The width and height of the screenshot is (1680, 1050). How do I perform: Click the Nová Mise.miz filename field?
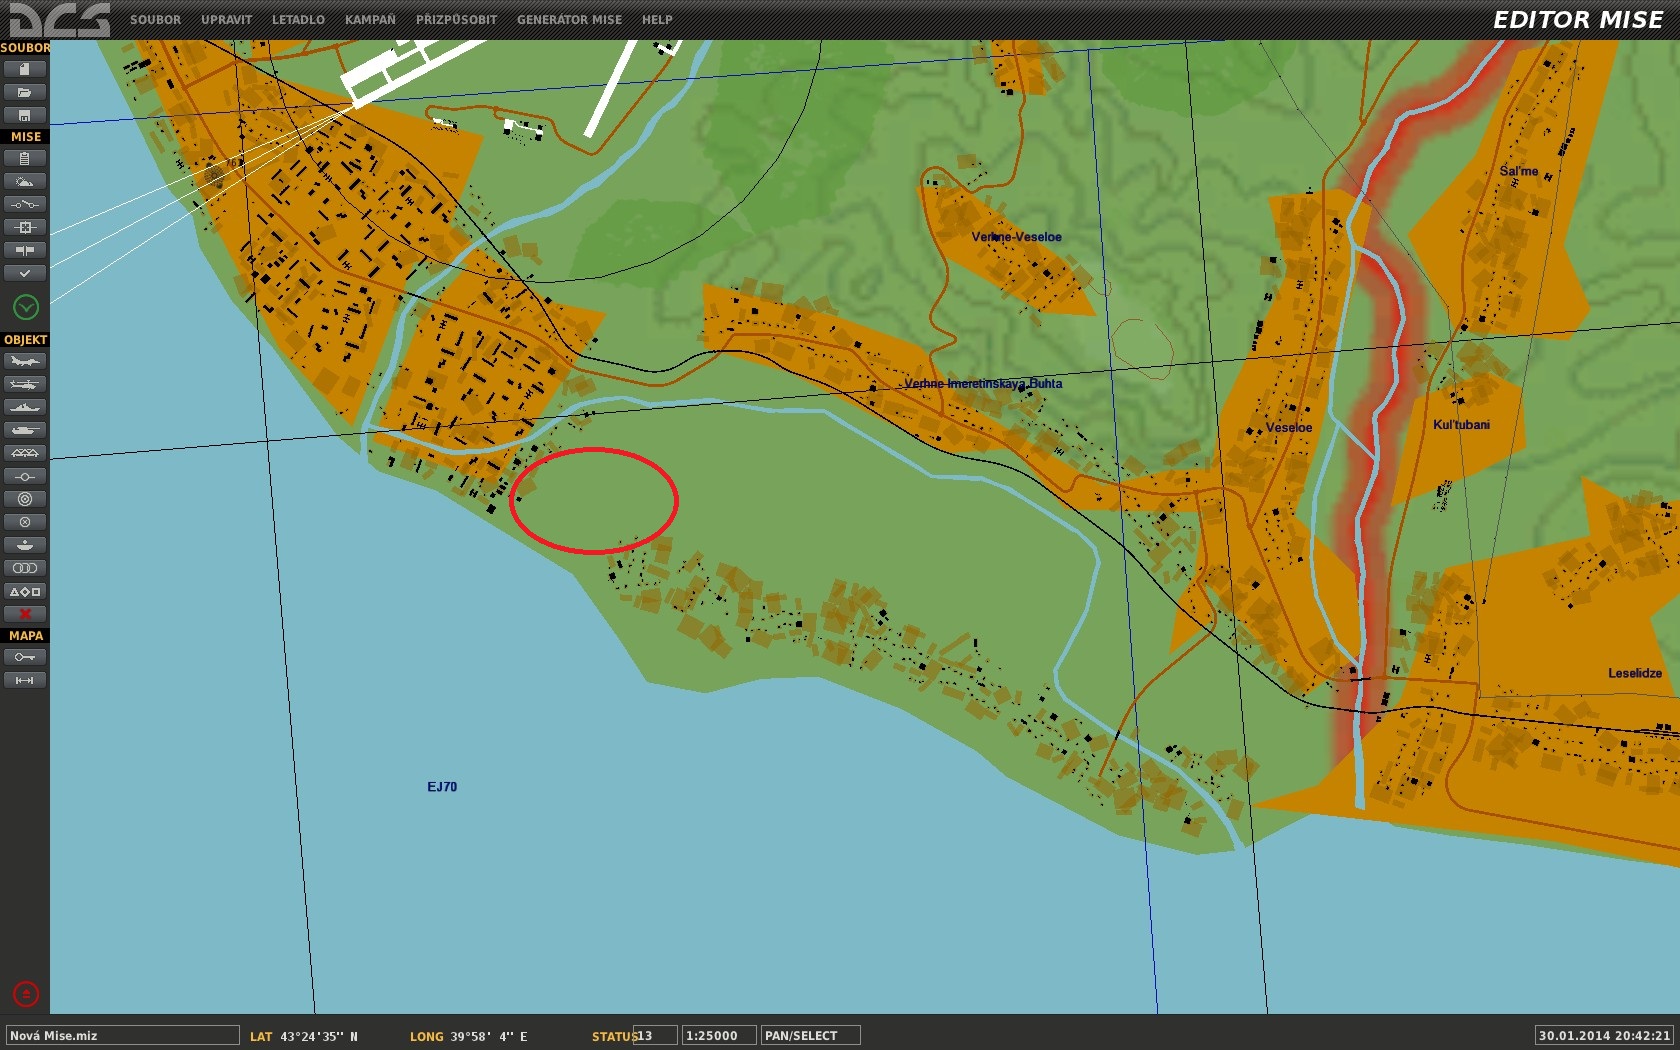(x=123, y=1035)
